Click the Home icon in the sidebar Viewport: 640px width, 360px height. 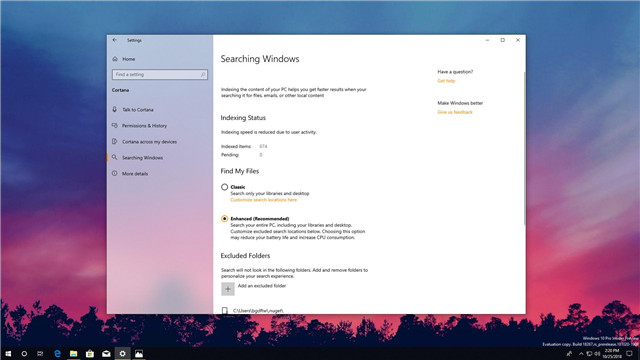pyautogui.click(x=115, y=59)
